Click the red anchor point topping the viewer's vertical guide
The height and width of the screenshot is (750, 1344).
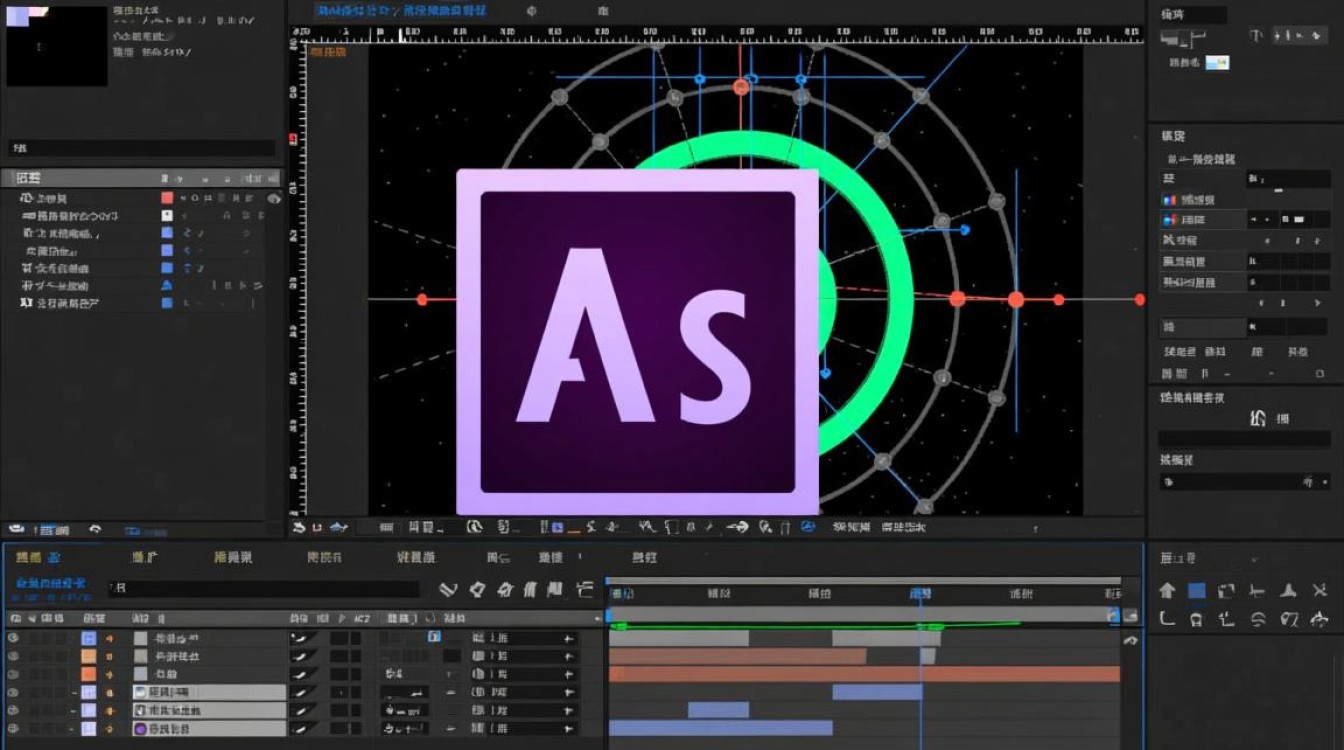(742, 87)
